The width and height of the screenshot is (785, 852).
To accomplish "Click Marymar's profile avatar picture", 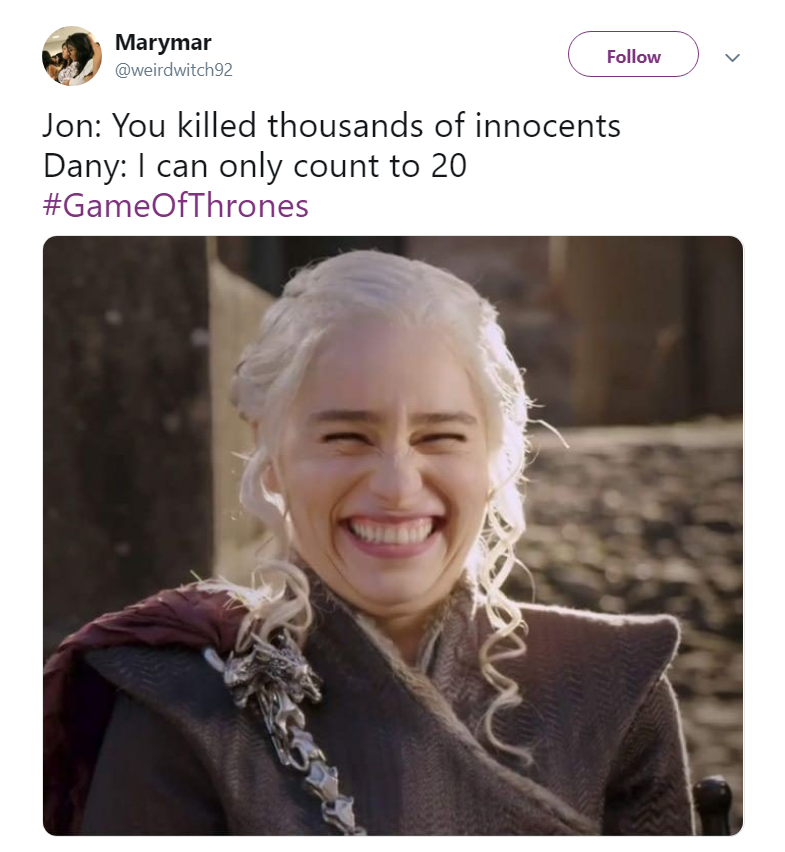I will [x=72, y=56].
